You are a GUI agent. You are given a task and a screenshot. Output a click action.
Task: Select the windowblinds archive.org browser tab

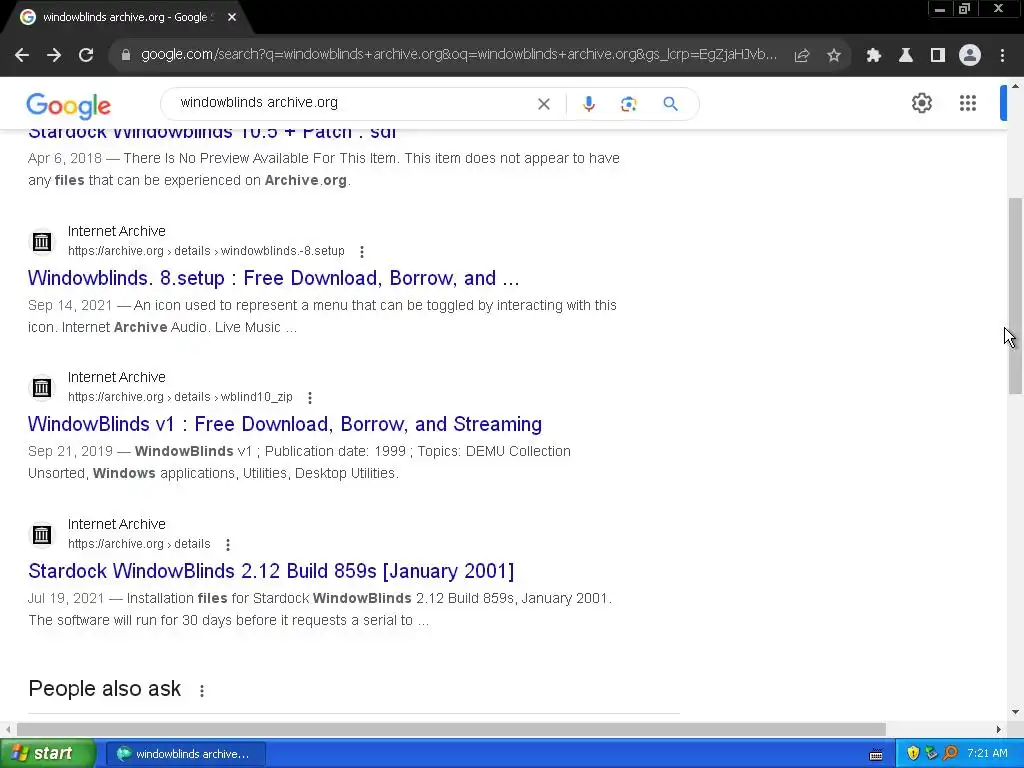(x=124, y=17)
